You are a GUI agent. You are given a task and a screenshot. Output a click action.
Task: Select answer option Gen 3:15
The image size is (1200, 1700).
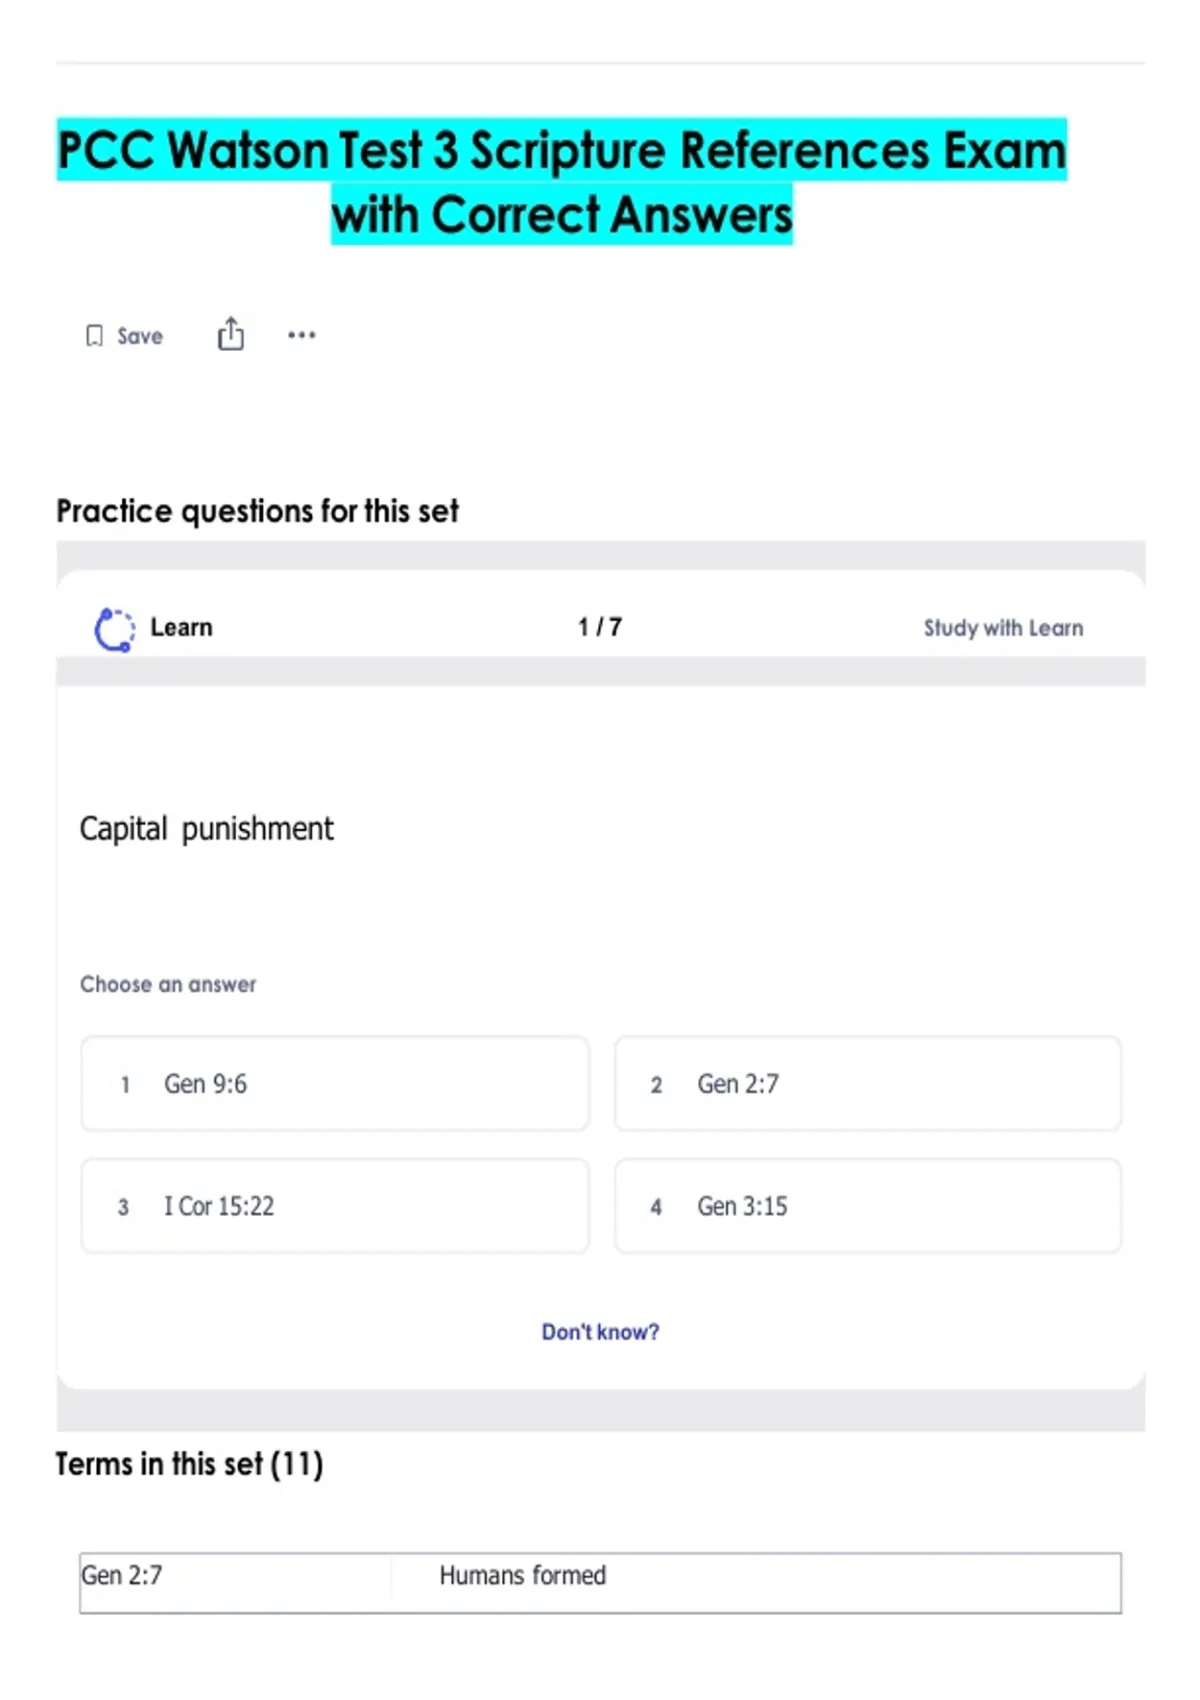point(867,1206)
